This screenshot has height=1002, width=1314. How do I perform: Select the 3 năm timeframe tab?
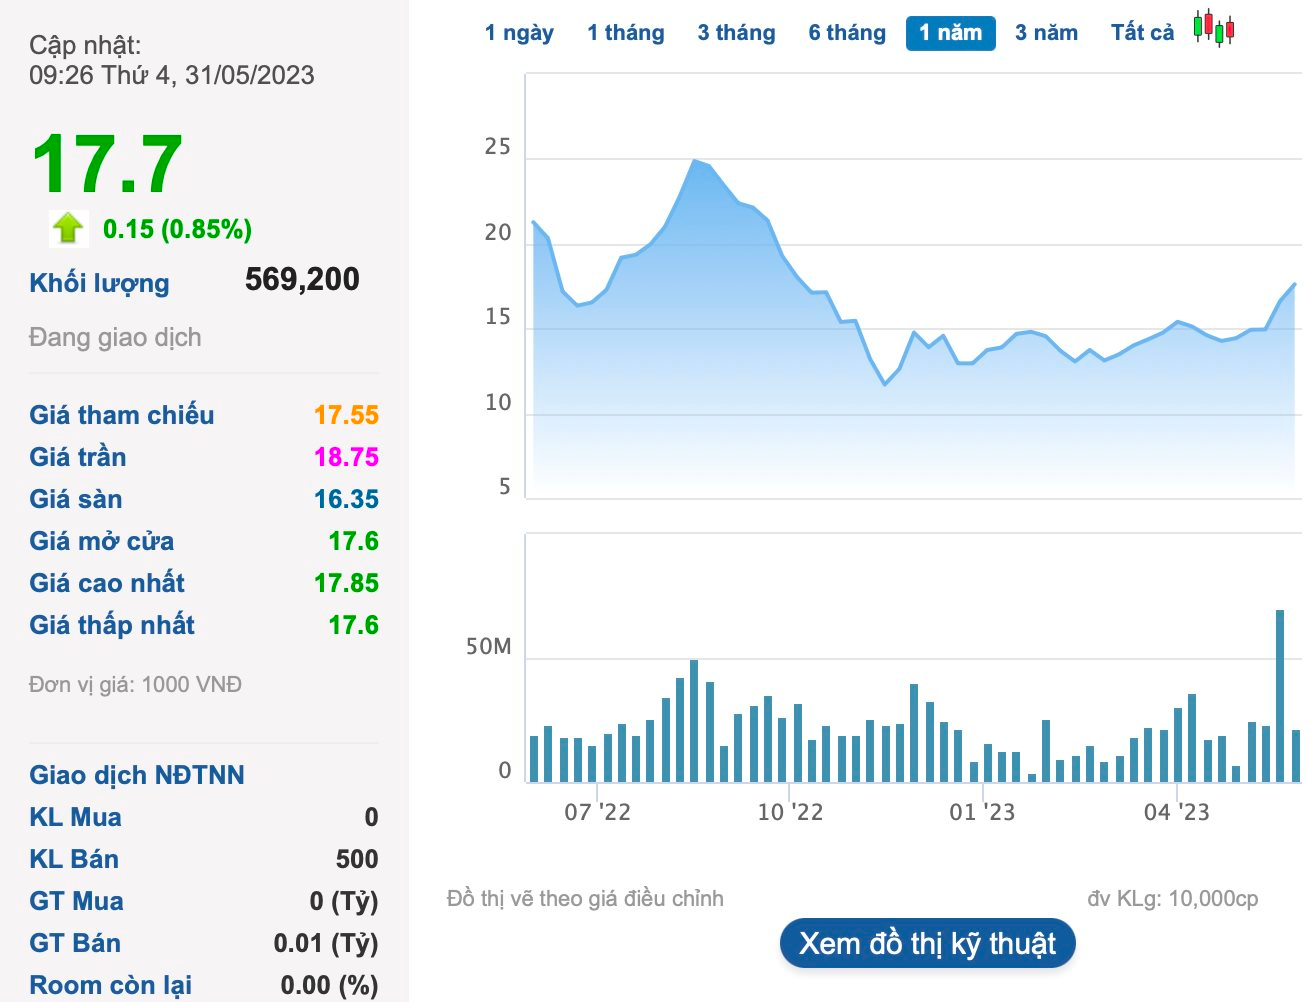click(1047, 33)
